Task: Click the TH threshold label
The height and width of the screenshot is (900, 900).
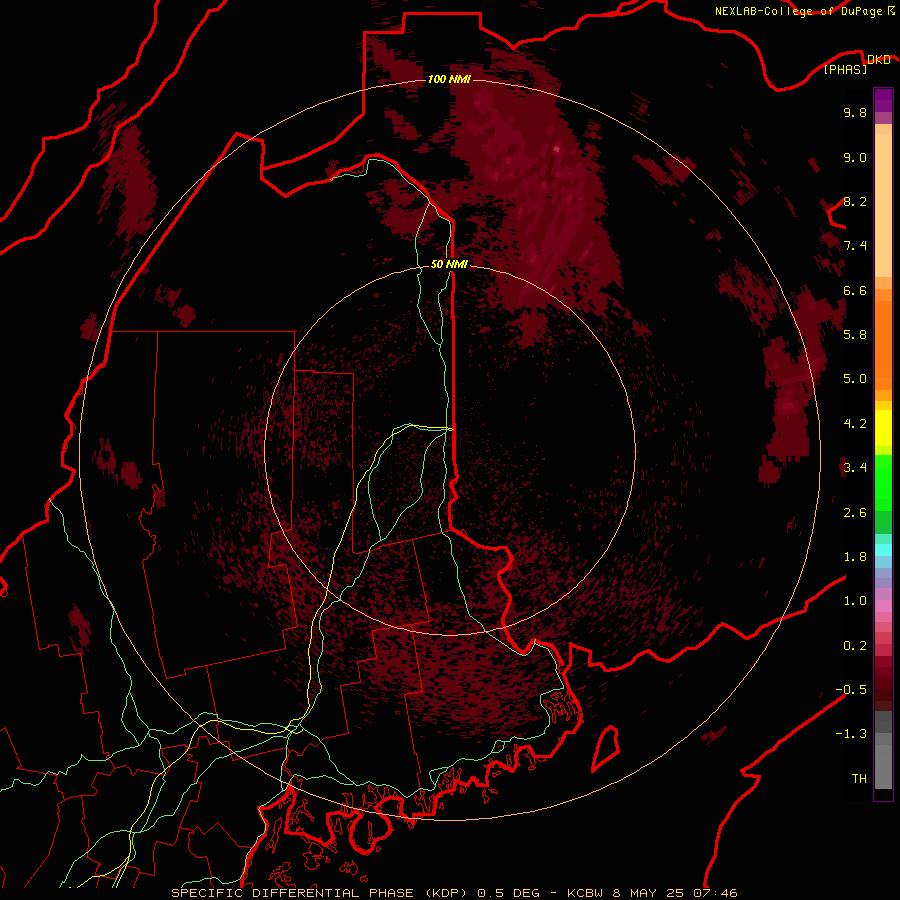Action: [859, 779]
